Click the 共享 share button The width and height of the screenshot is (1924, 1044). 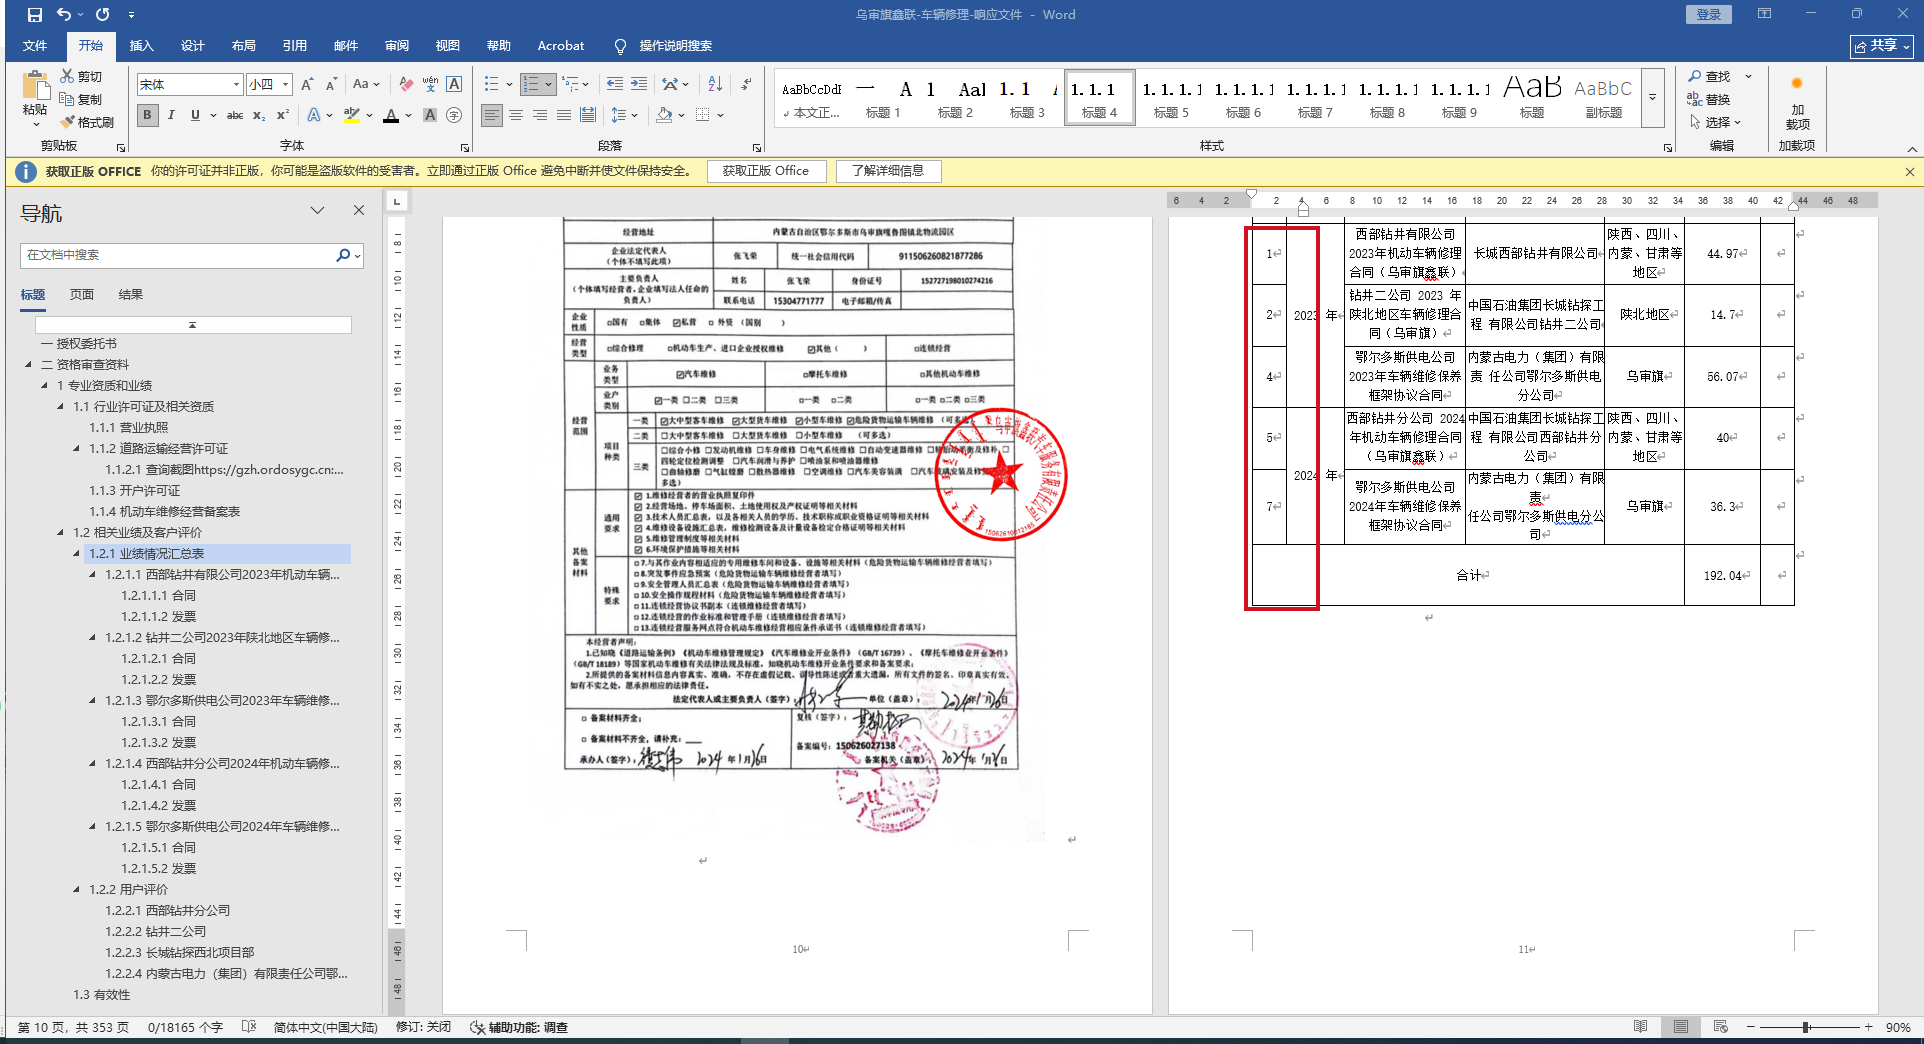[1882, 46]
